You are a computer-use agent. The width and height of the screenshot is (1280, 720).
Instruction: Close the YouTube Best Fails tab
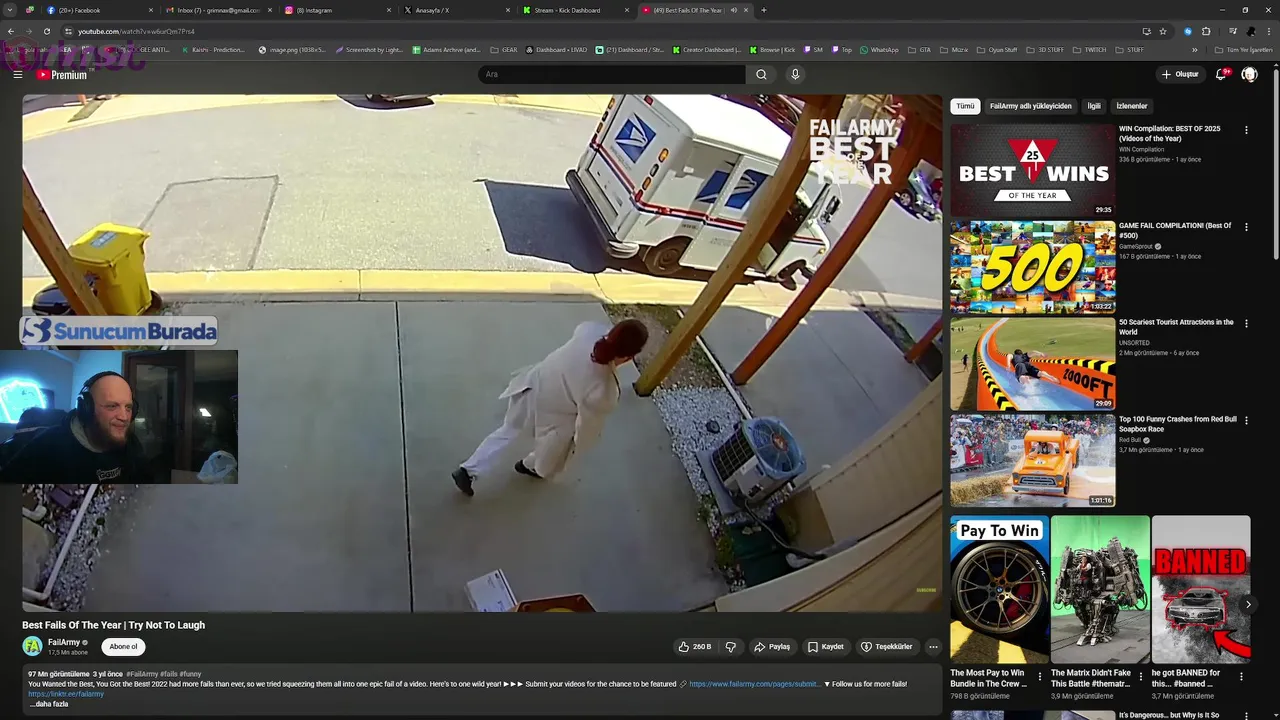pyautogui.click(x=746, y=10)
